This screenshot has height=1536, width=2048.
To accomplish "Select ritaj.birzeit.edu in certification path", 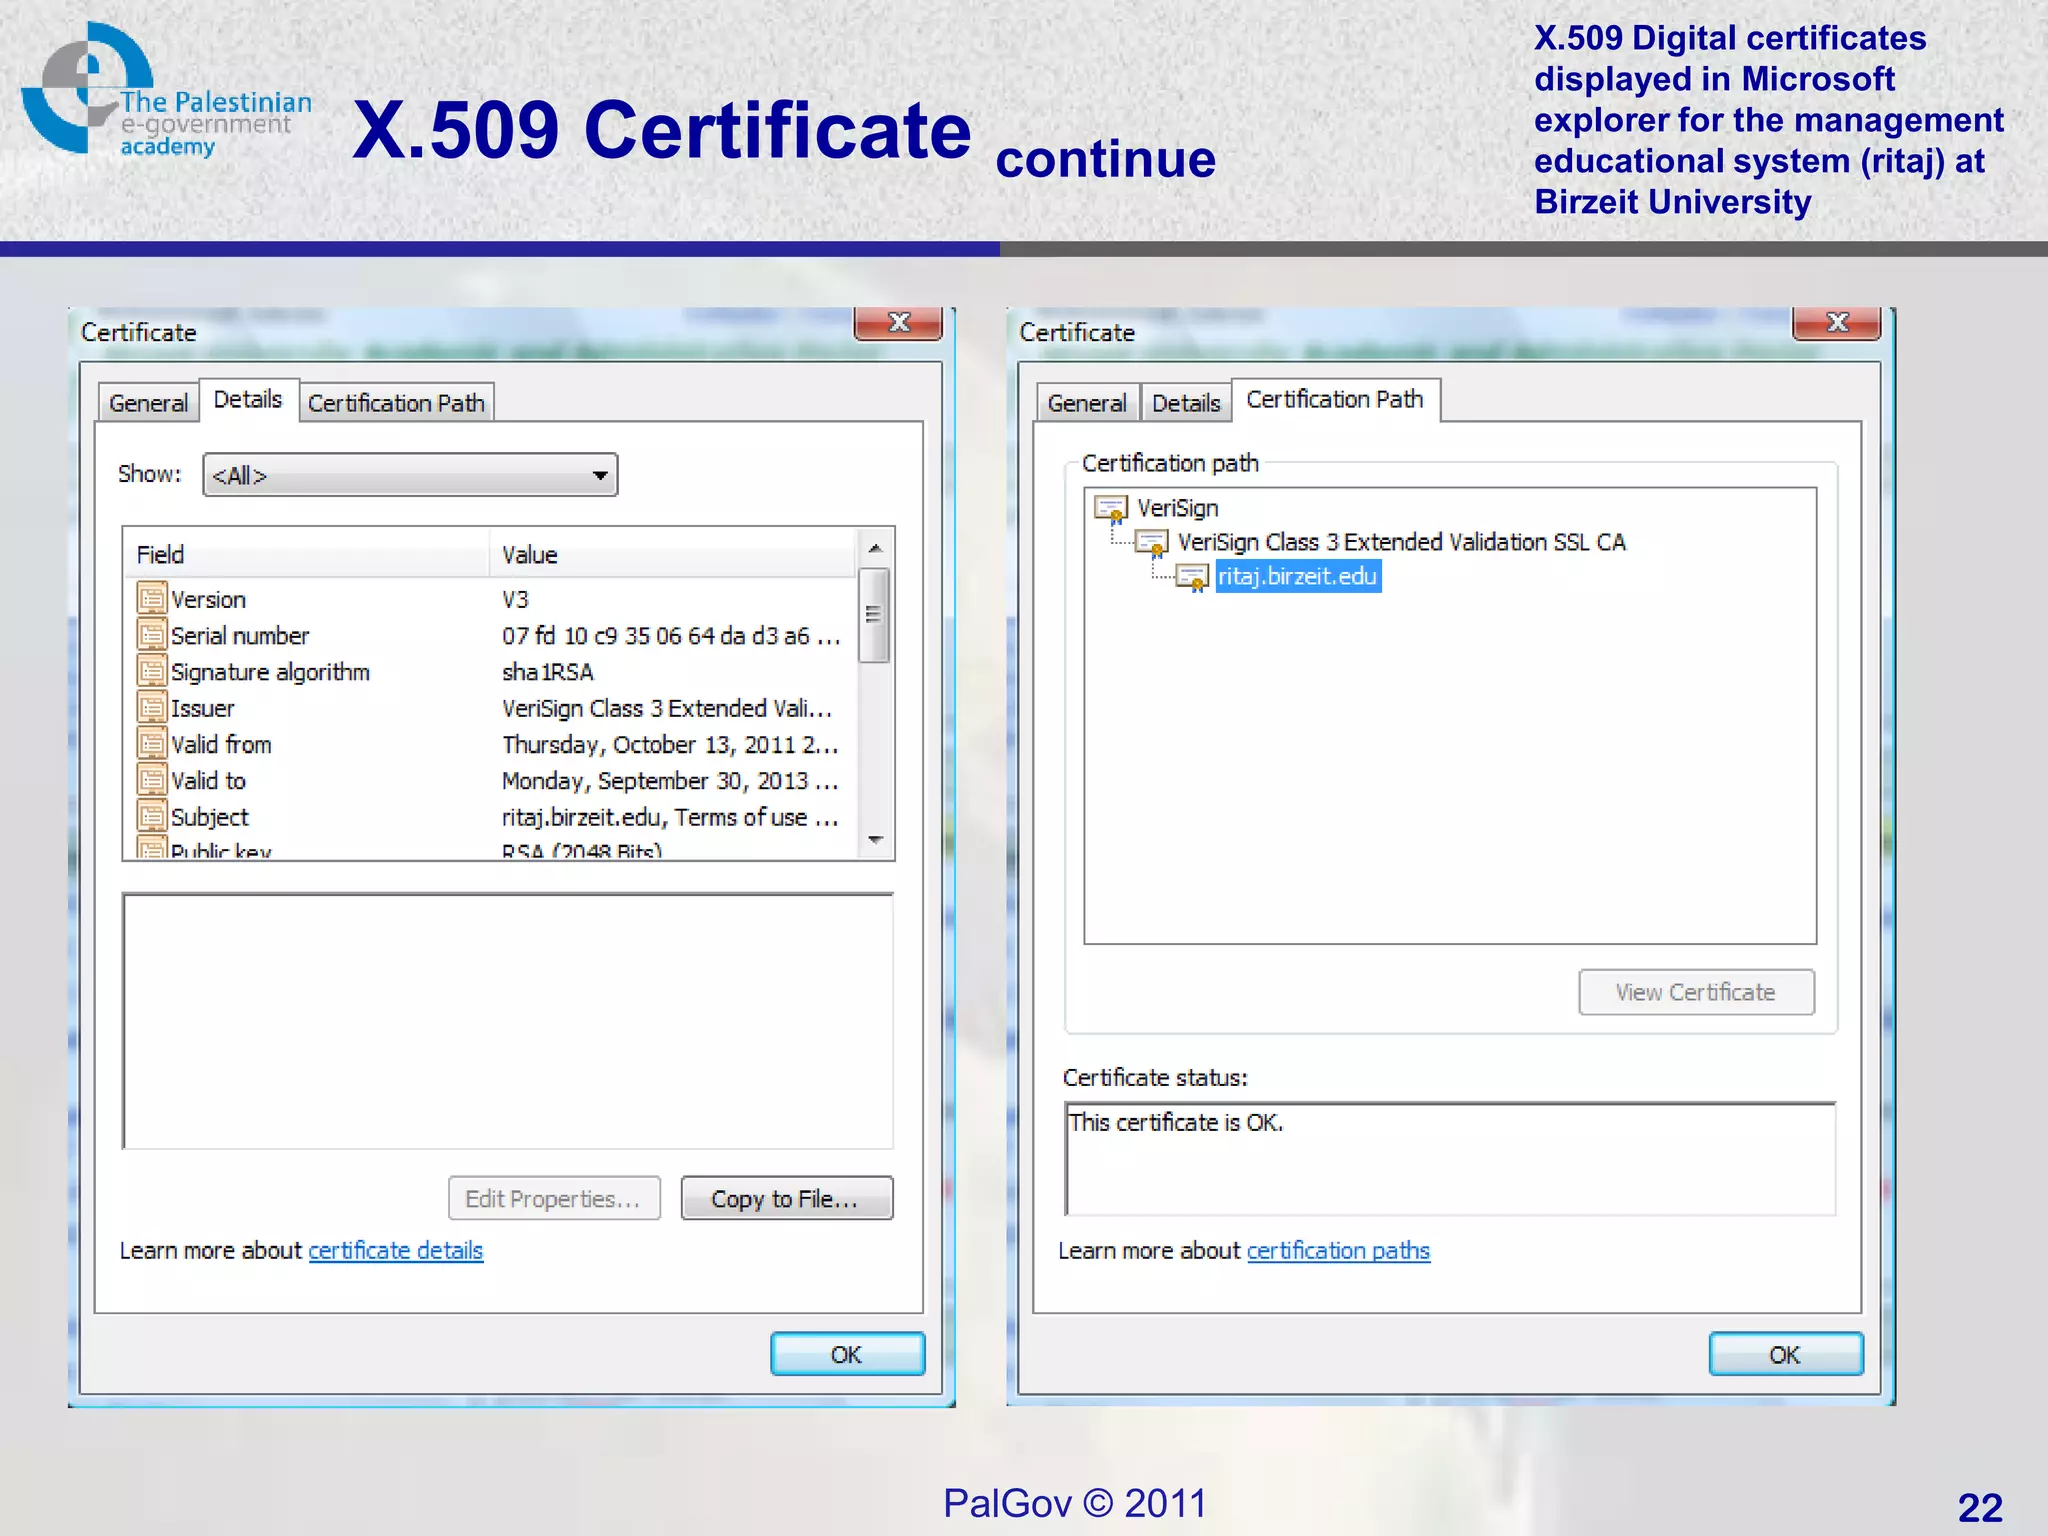I will 1298,576.
